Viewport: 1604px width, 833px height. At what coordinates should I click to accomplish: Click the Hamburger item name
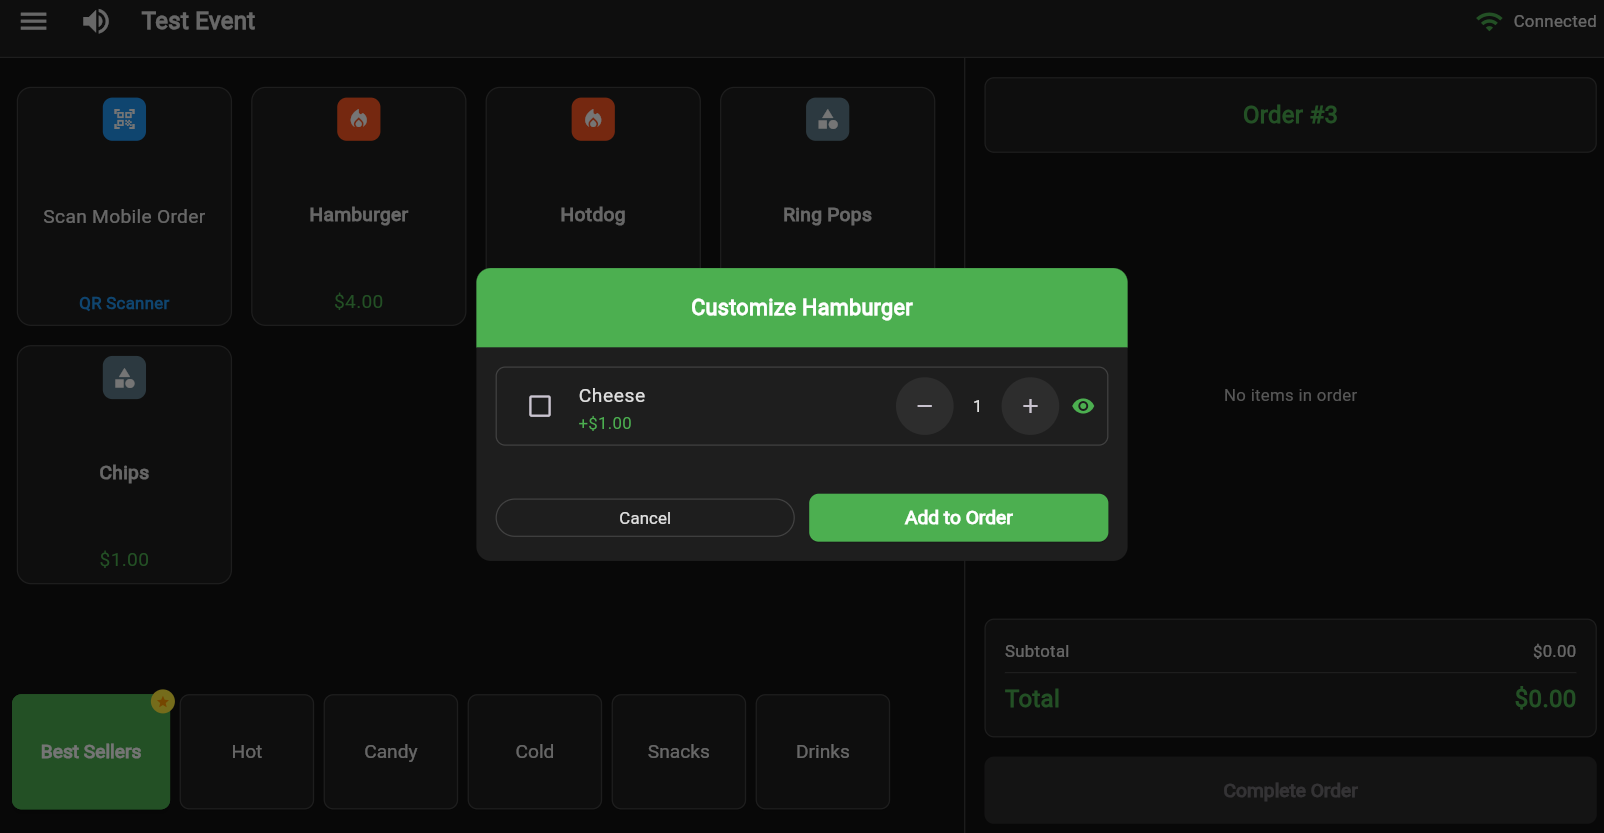click(x=359, y=215)
